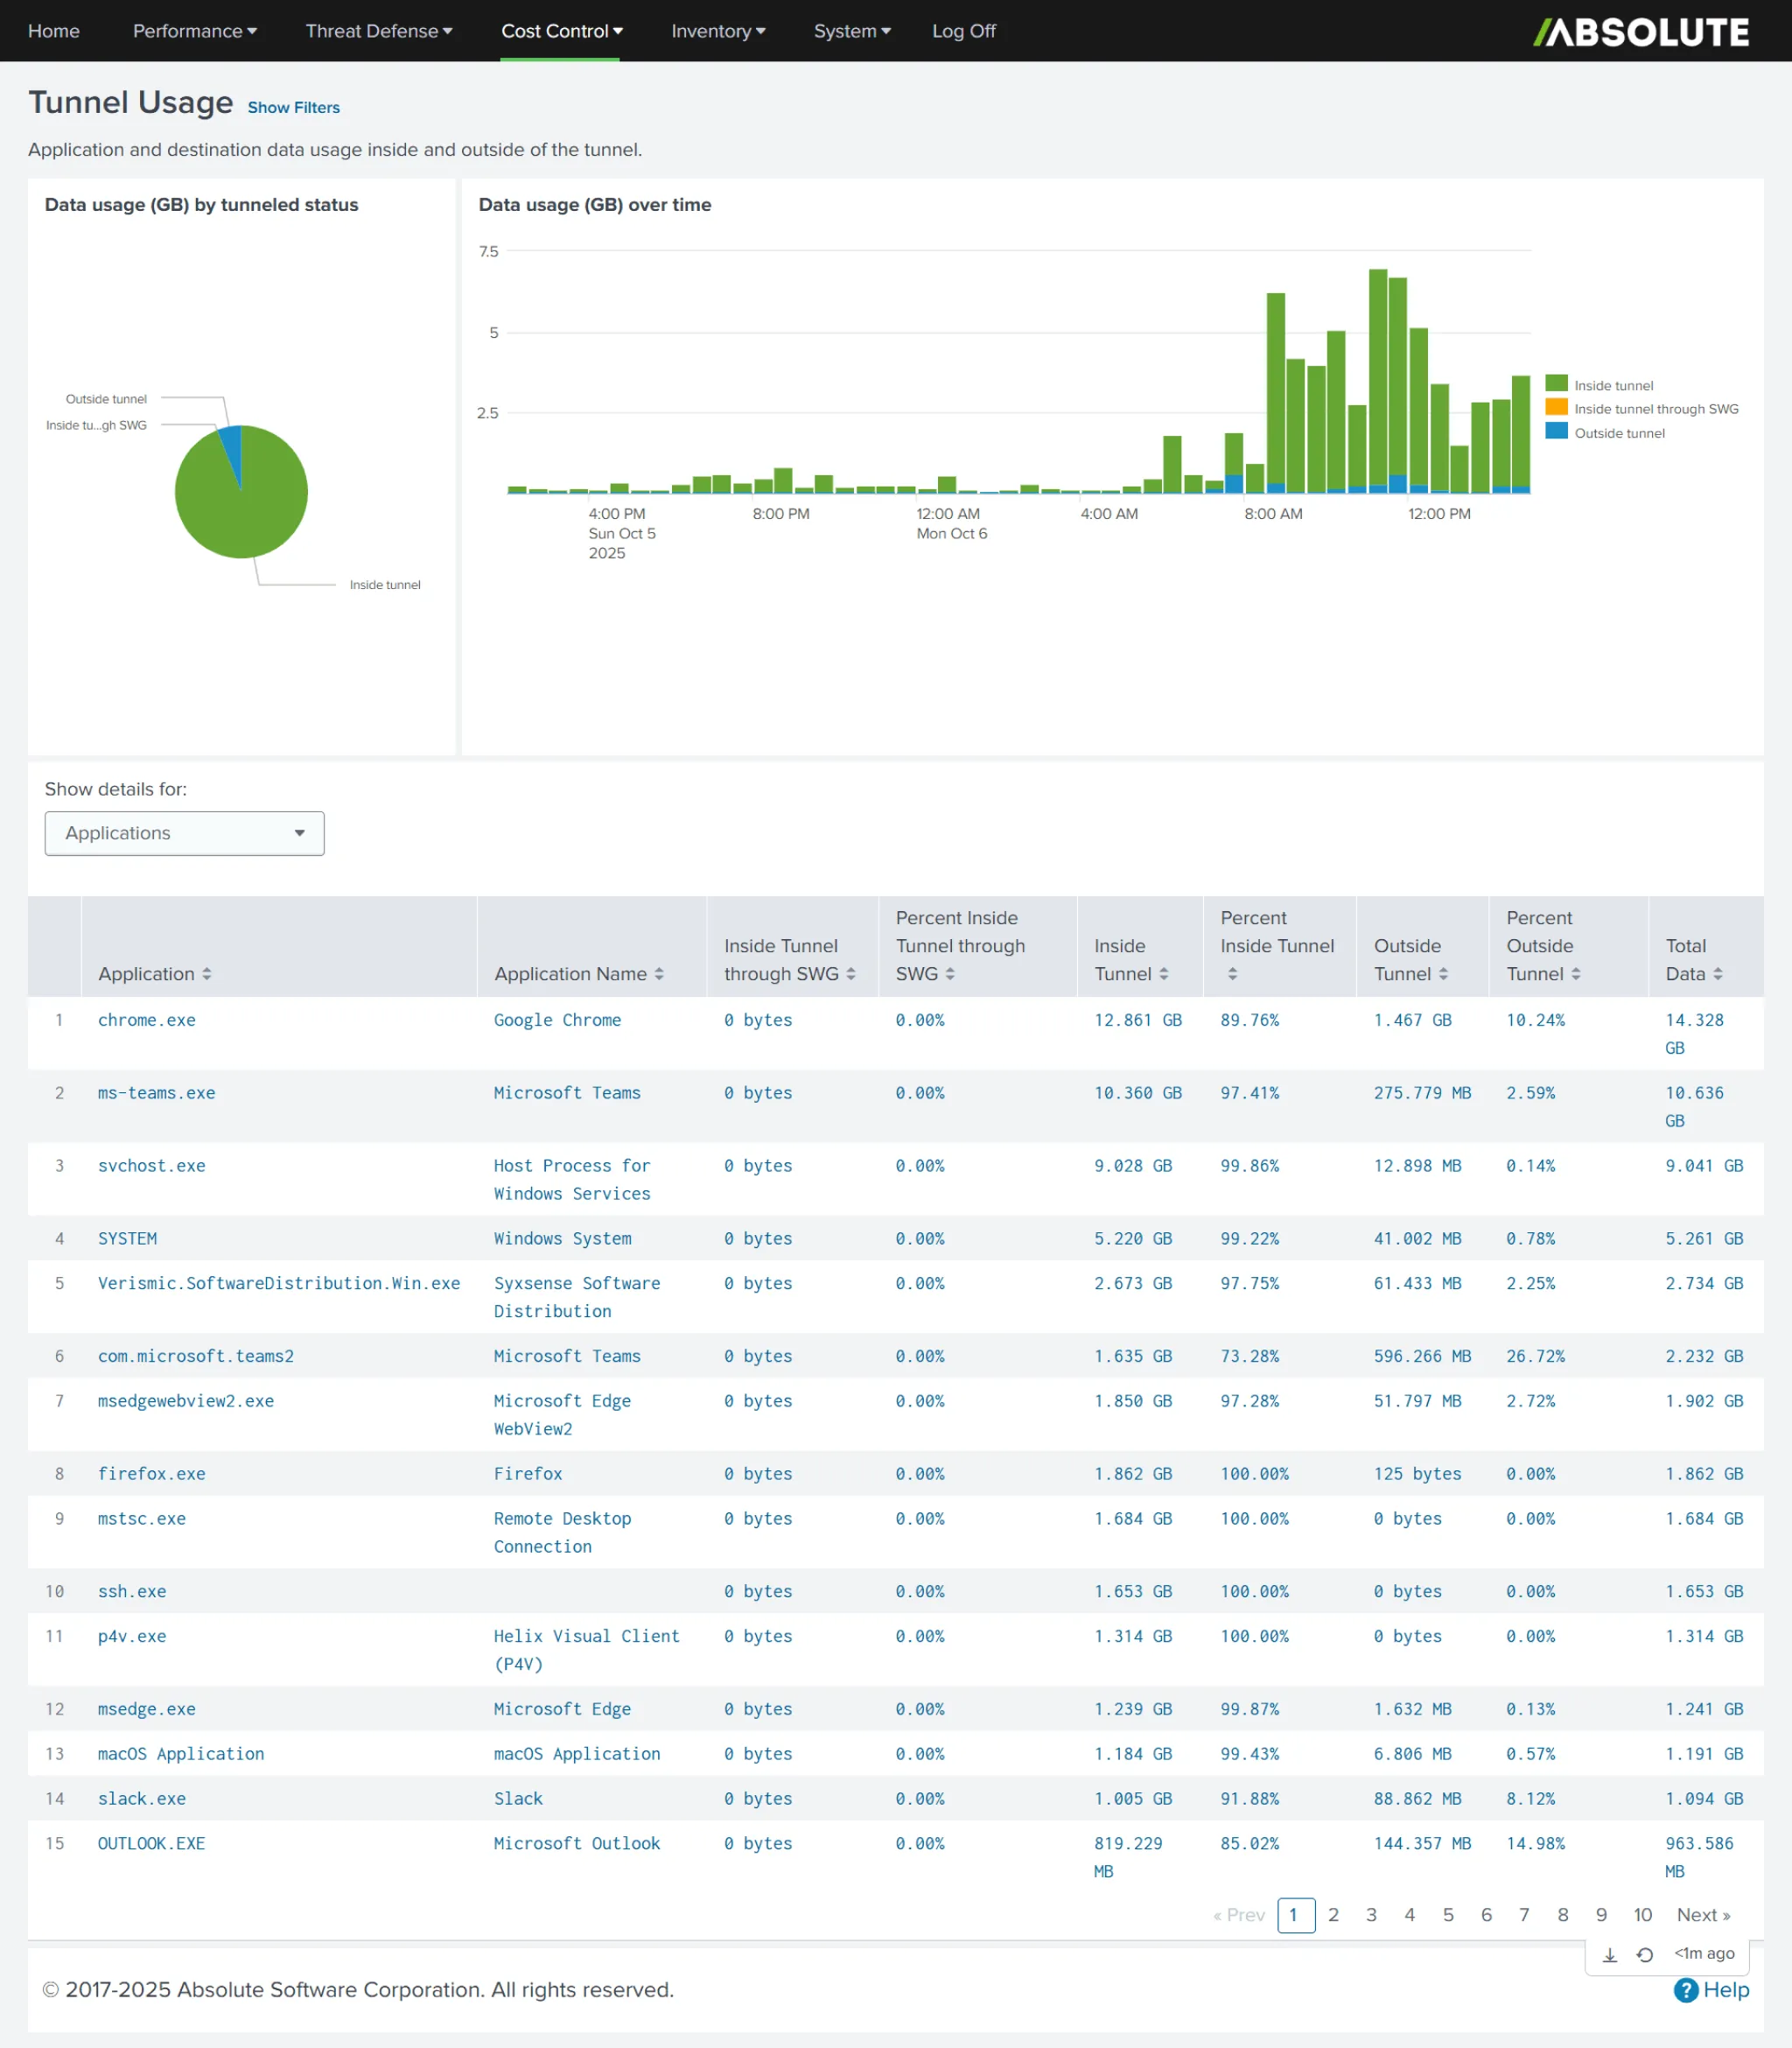Toggle the Inside tunnel legend series

click(x=1612, y=385)
